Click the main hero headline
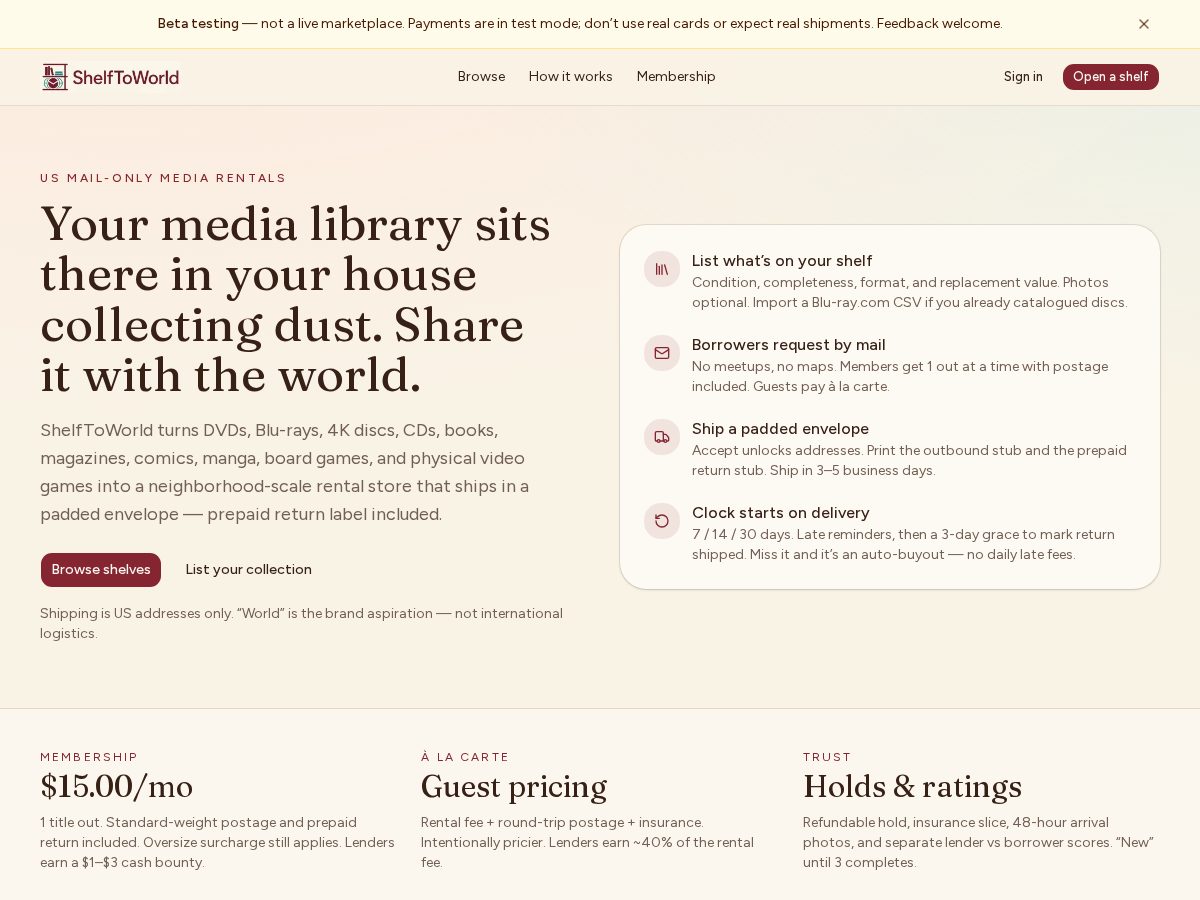This screenshot has width=1200, height=900. point(295,300)
